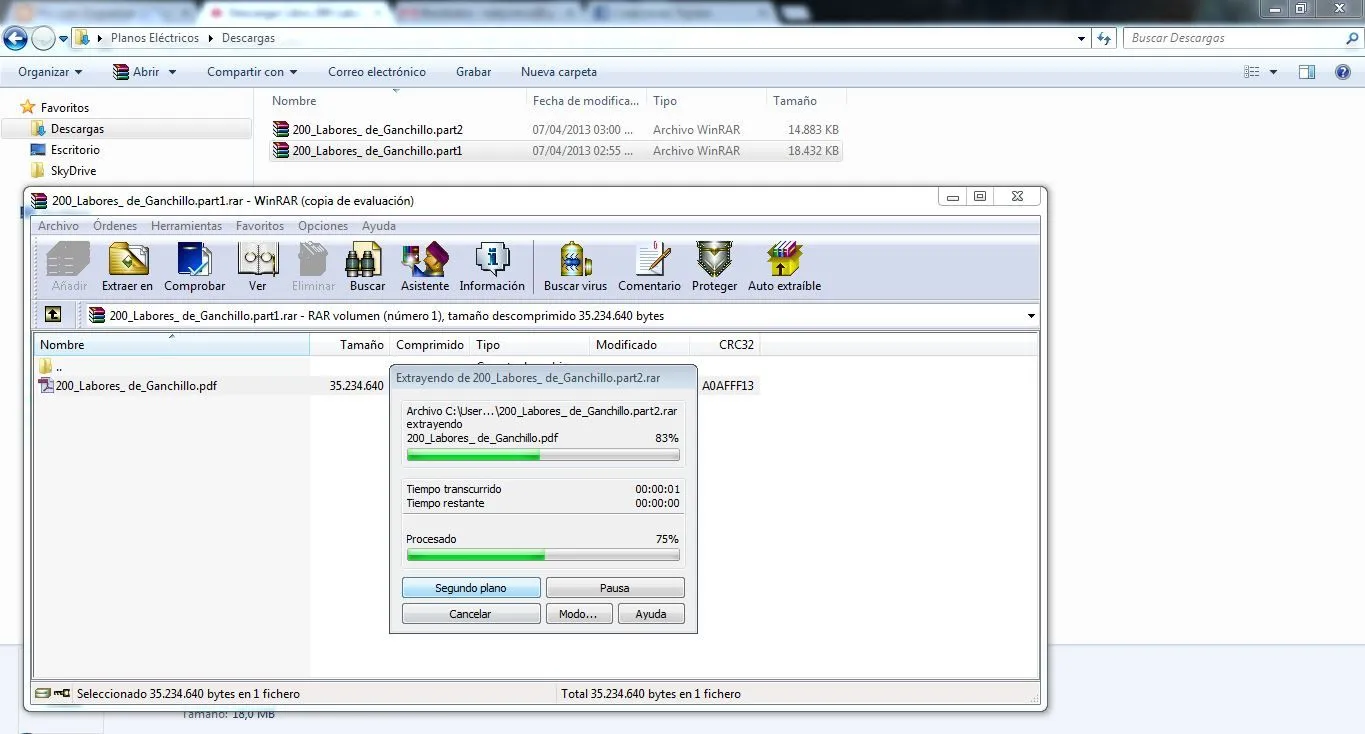The height and width of the screenshot is (734, 1365).
Task: Open the Explorer address bar history dropdown
Action: click(1082, 38)
